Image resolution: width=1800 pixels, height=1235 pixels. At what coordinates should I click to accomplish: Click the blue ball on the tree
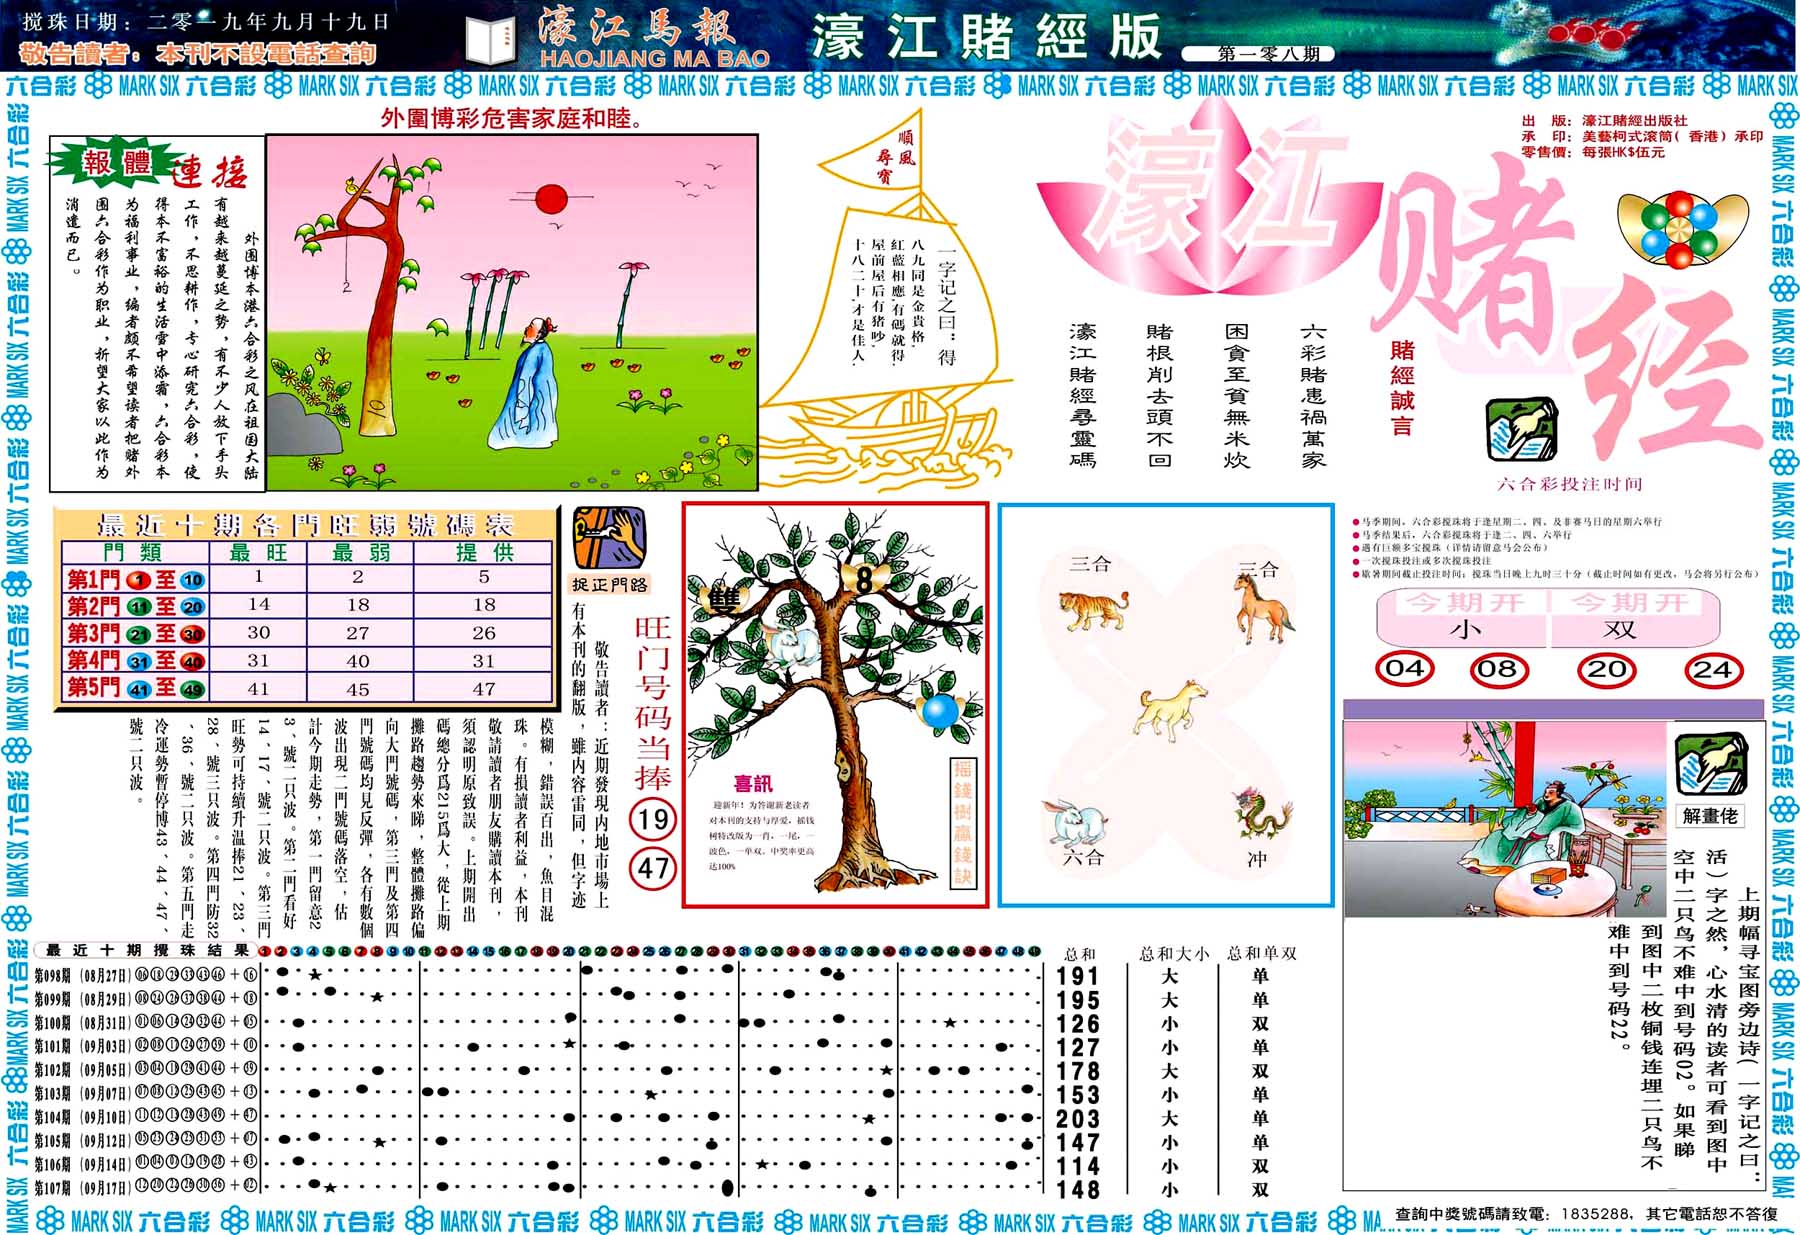point(940,711)
